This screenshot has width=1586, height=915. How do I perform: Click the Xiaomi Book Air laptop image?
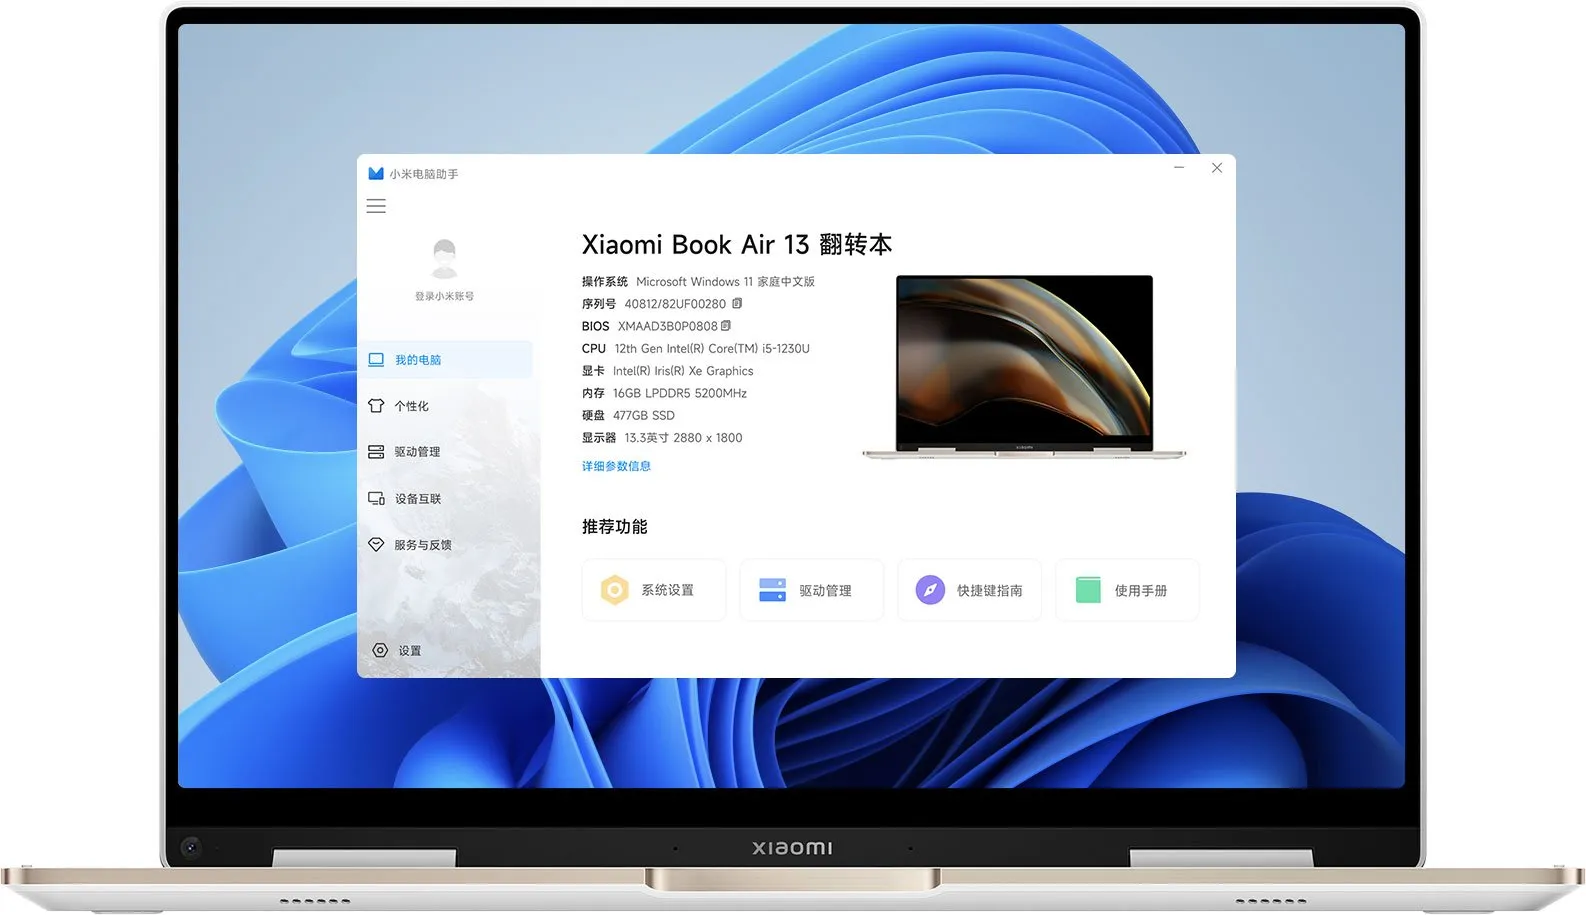pyautogui.click(x=1024, y=366)
